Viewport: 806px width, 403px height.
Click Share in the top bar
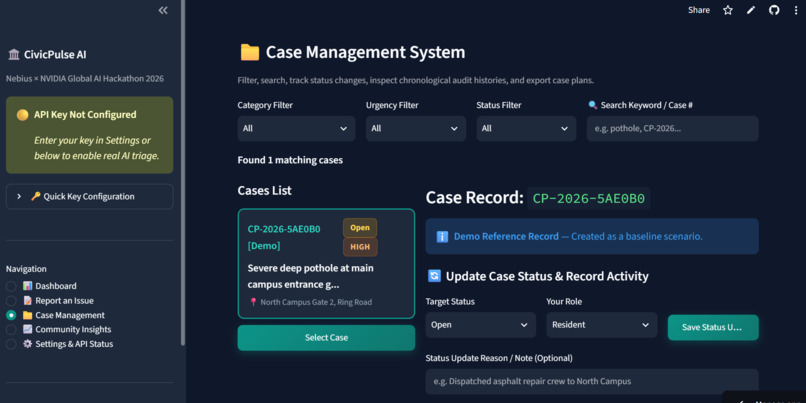click(x=699, y=10)
